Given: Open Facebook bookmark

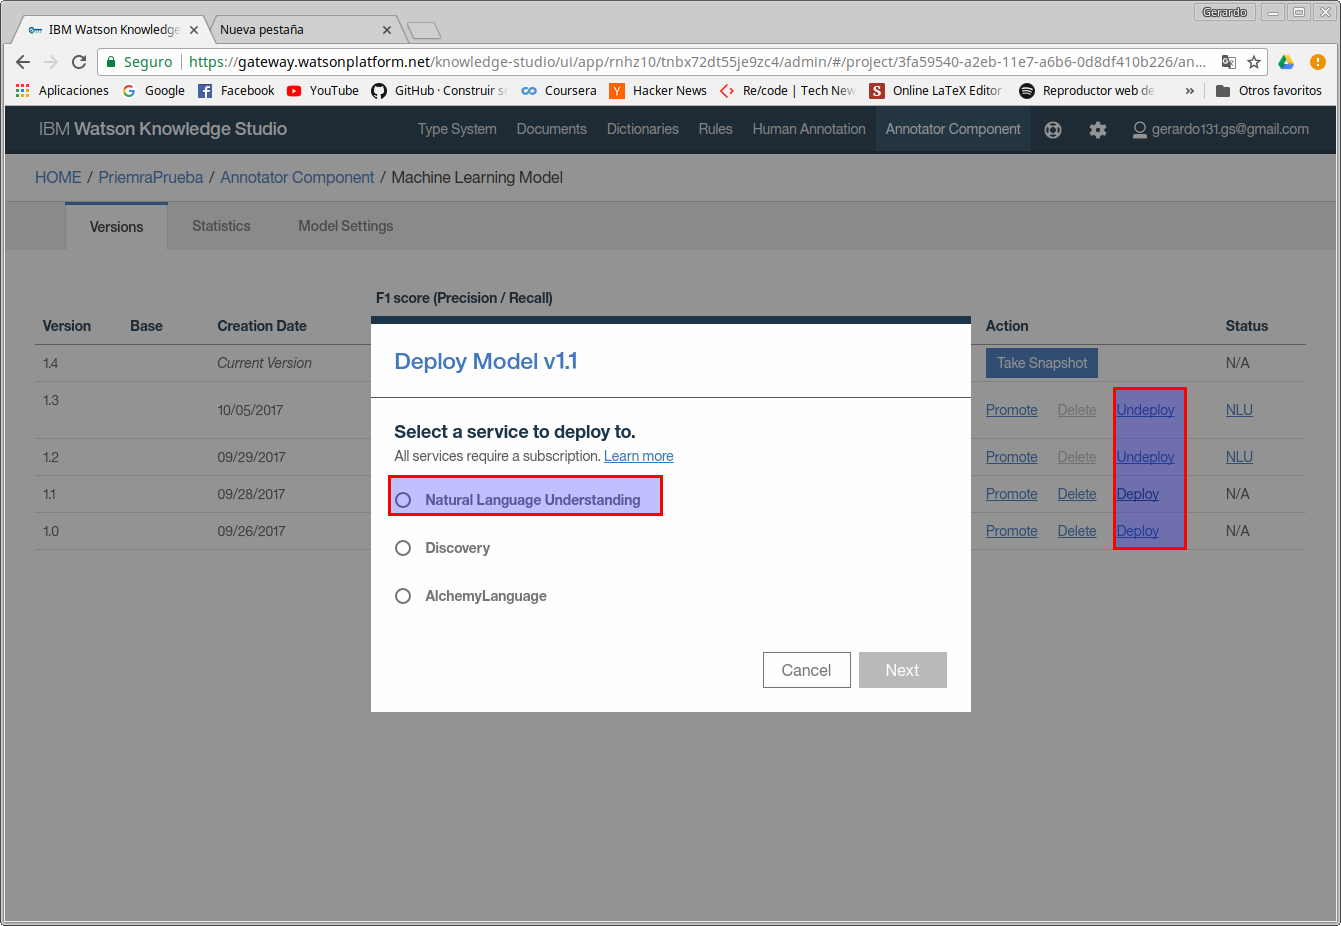Looking at the screenshot, I should 236,91.
